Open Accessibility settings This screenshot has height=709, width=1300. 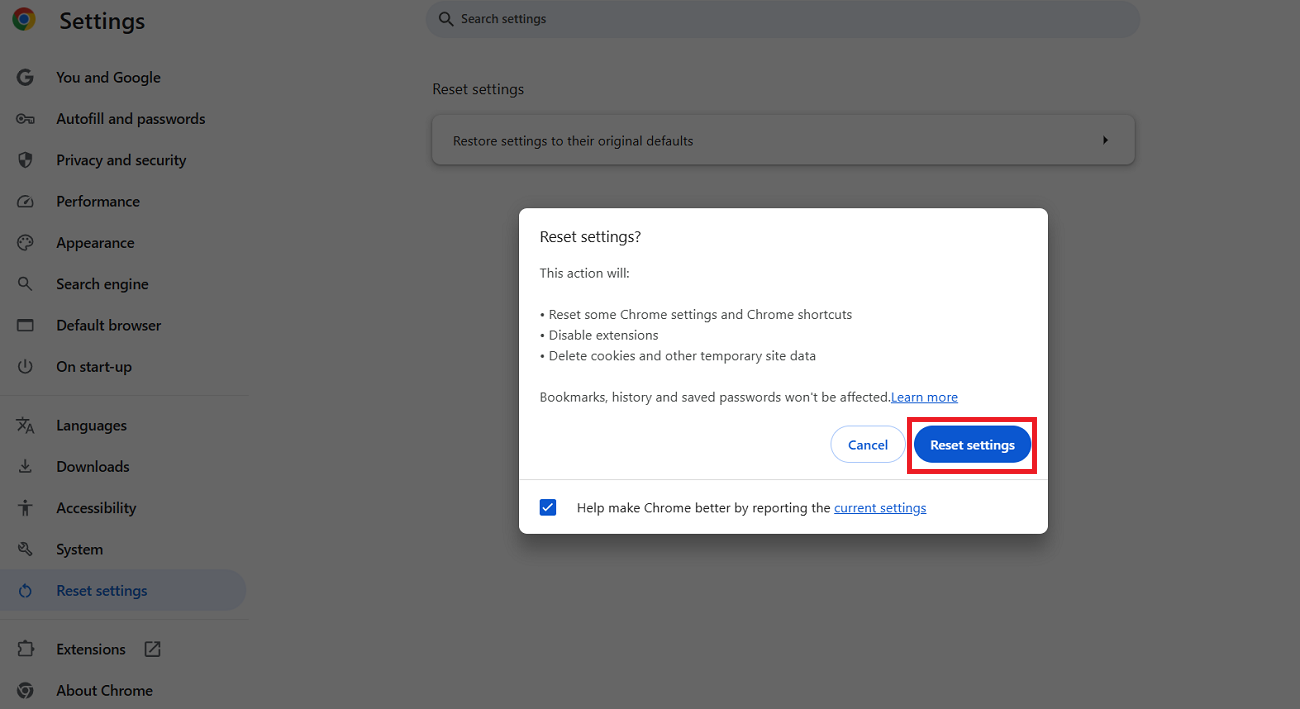96,508
